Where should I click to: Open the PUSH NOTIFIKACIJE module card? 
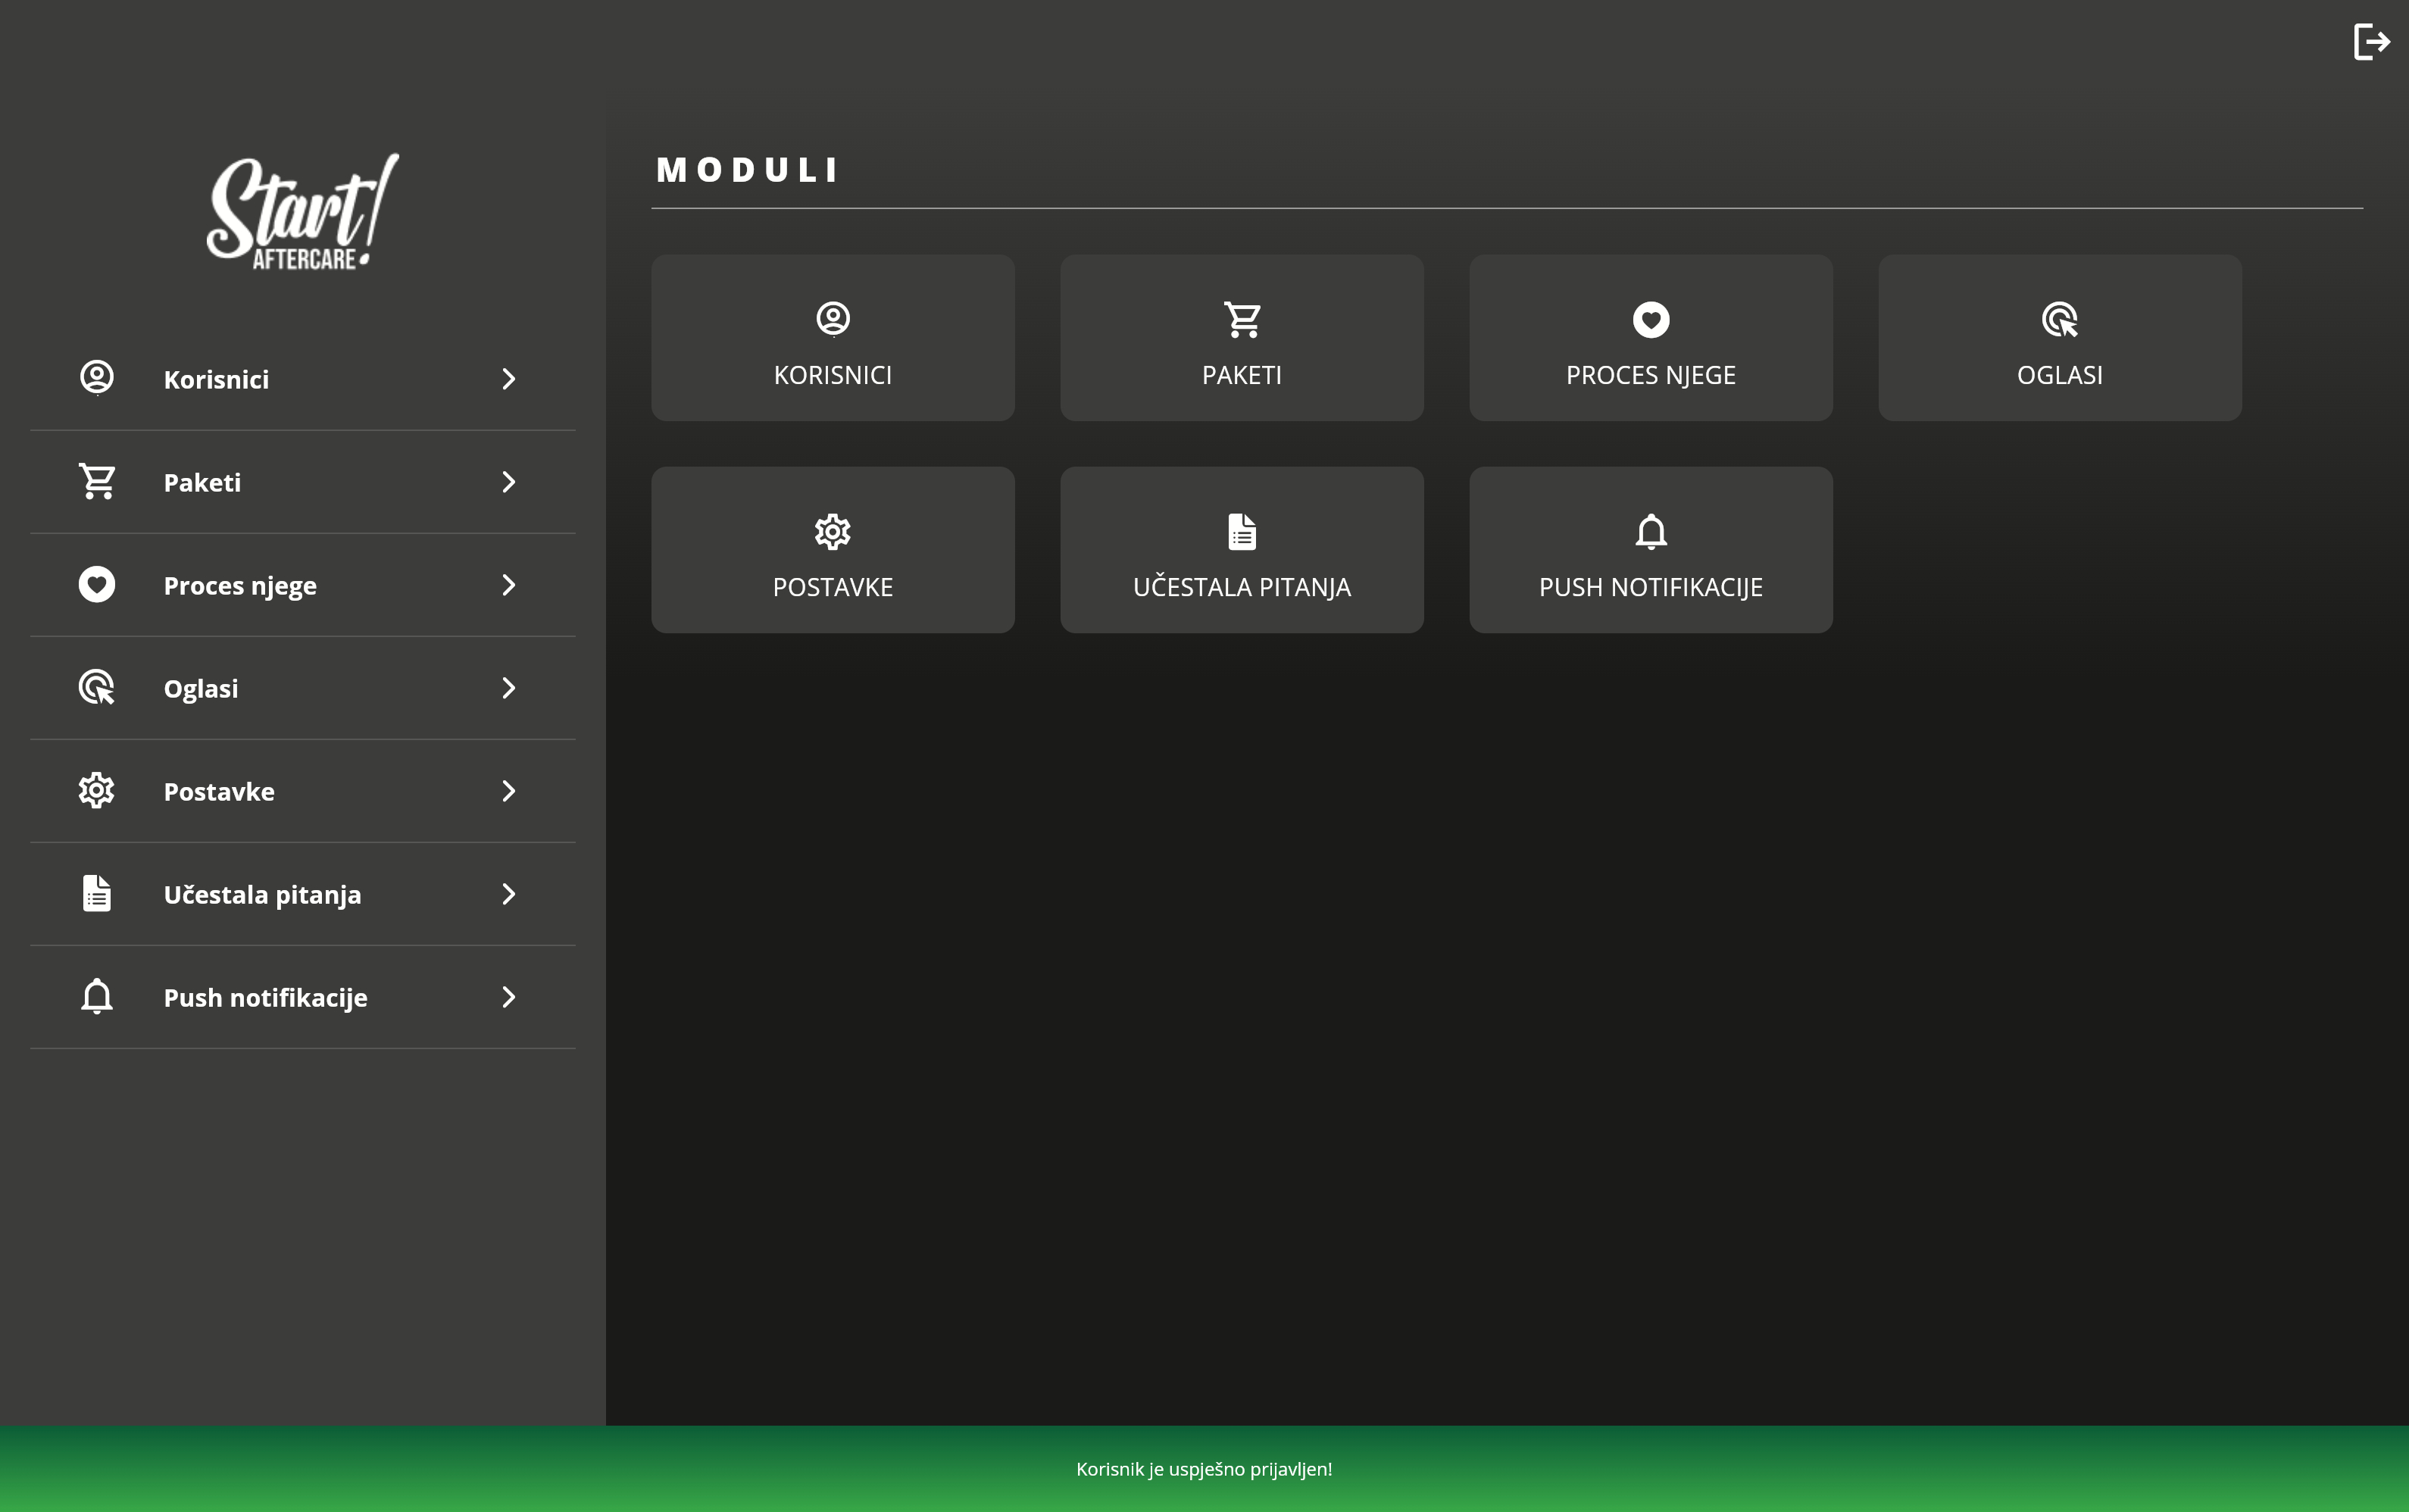[x=1650, y=550]
